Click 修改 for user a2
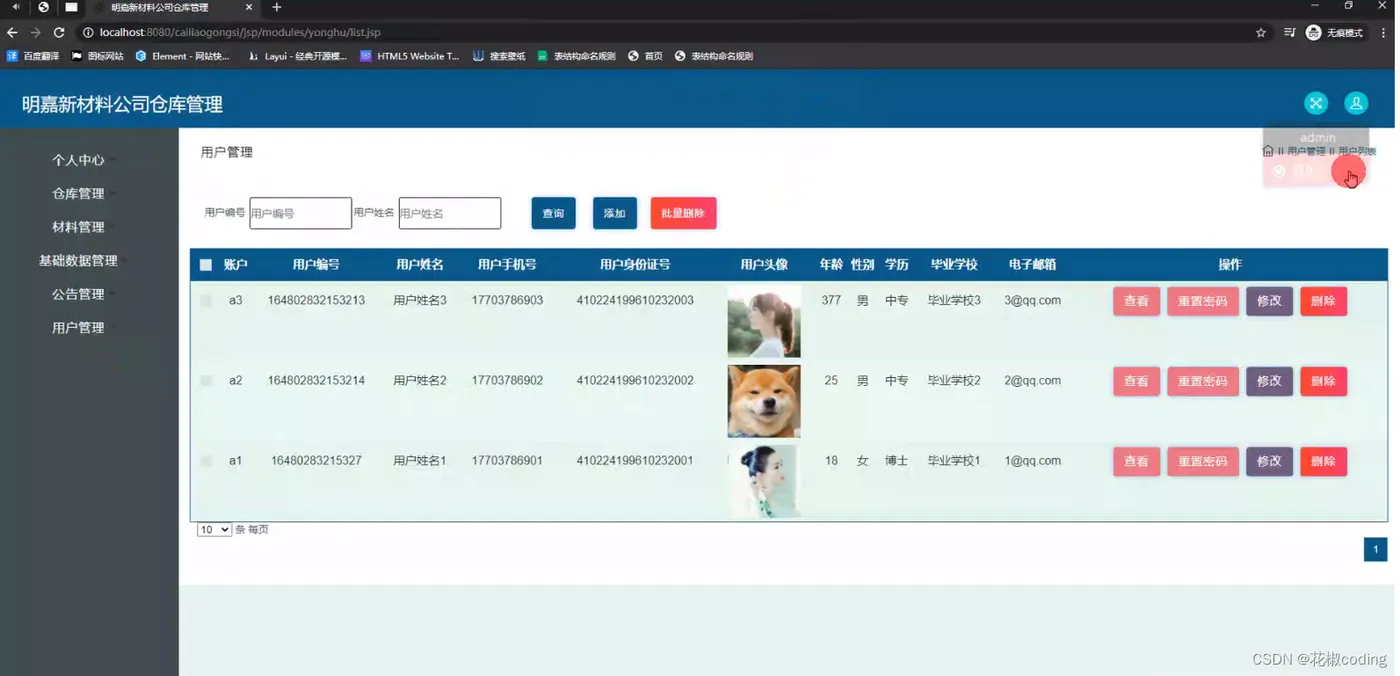 point(1269,381)
